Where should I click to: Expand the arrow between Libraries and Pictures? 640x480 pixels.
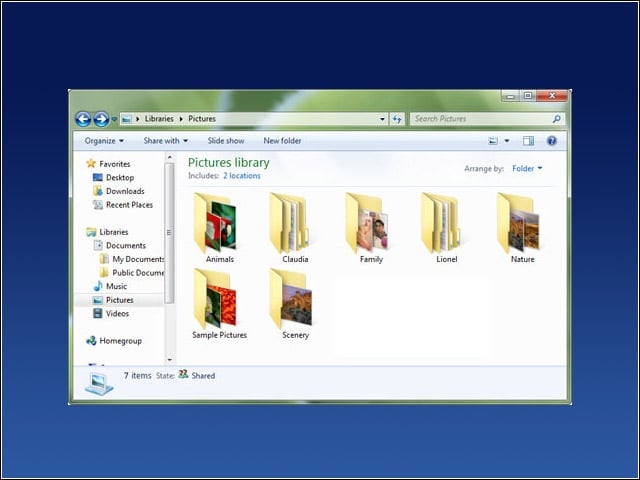click(x=181, y=119)
